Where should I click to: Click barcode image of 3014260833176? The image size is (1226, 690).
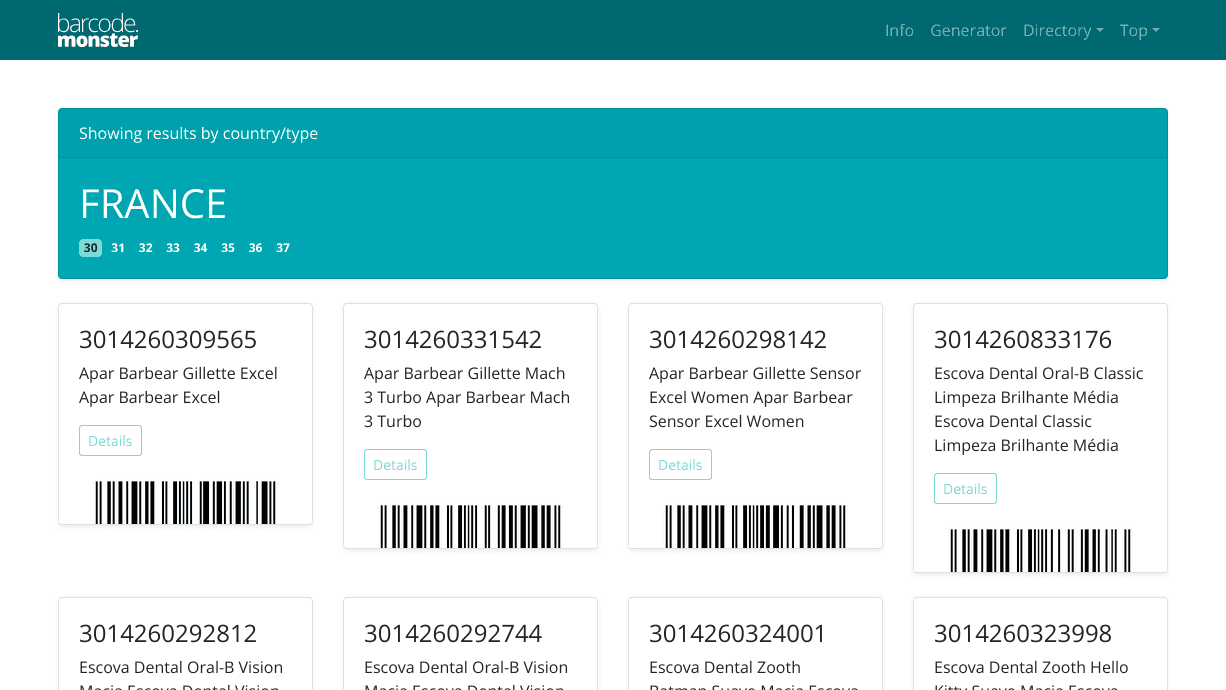(x=1040, y=550)
